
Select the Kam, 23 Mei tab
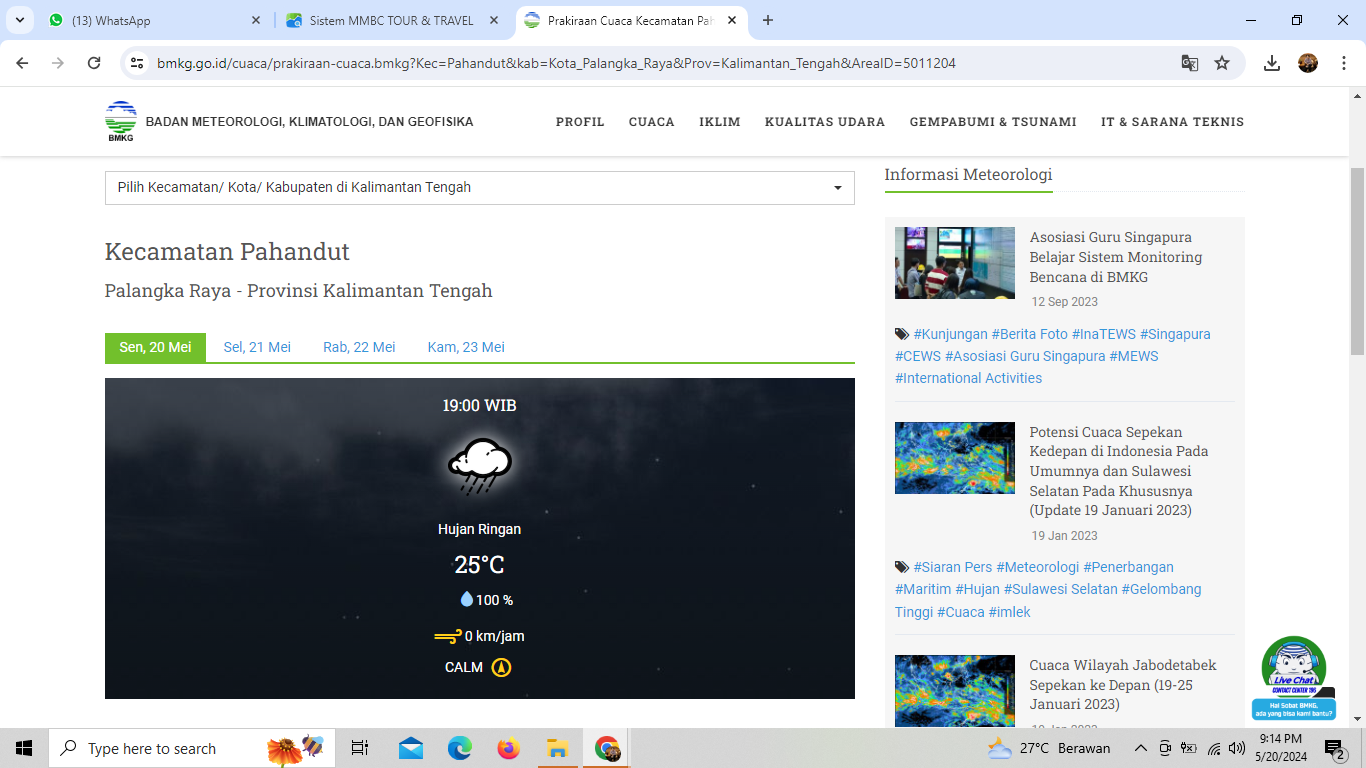click(466, 347)
